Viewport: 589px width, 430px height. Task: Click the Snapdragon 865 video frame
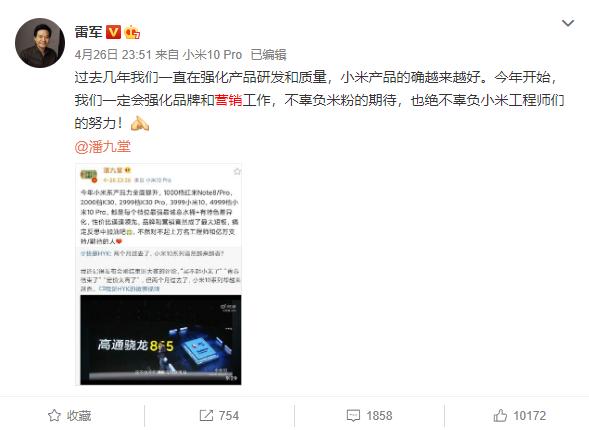pos(161,340)
